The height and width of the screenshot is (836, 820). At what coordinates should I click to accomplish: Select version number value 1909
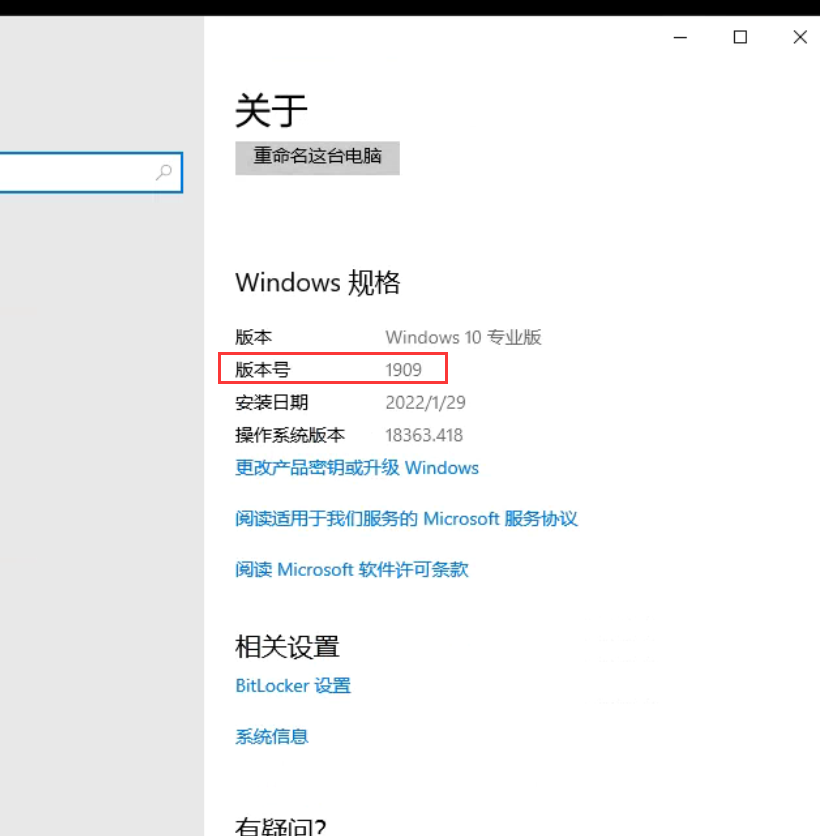click(x=404, y=369)
